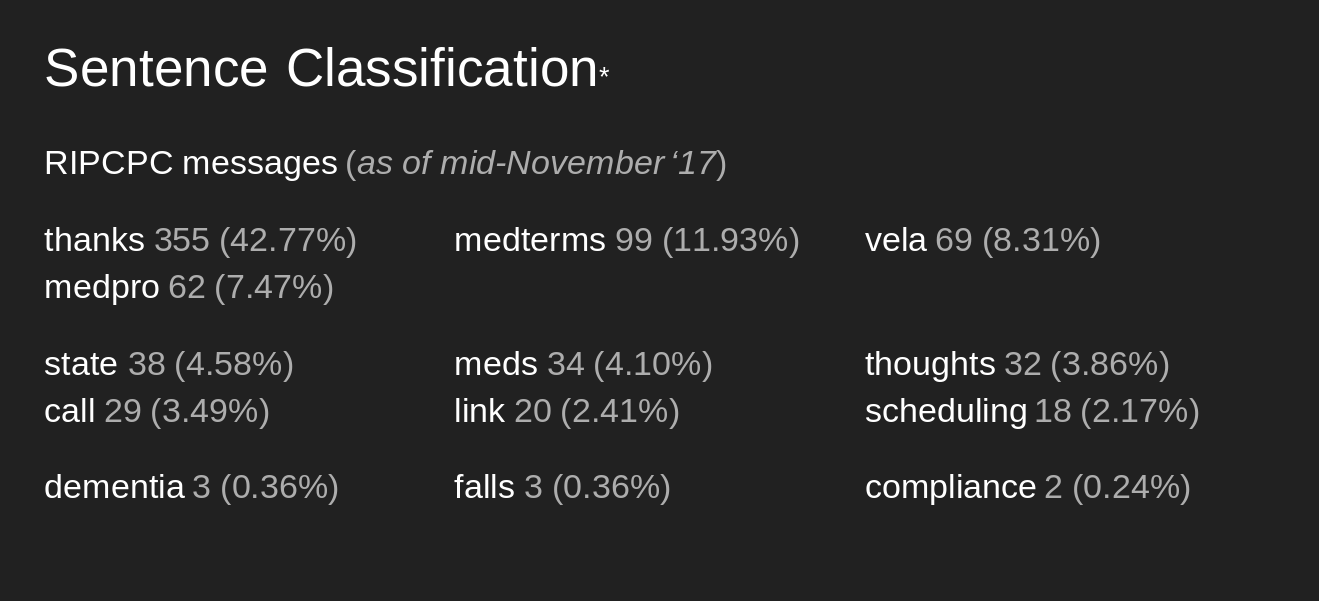Click the call label
The height and width of the screenshot is (601, 1319).
(70, 411)
